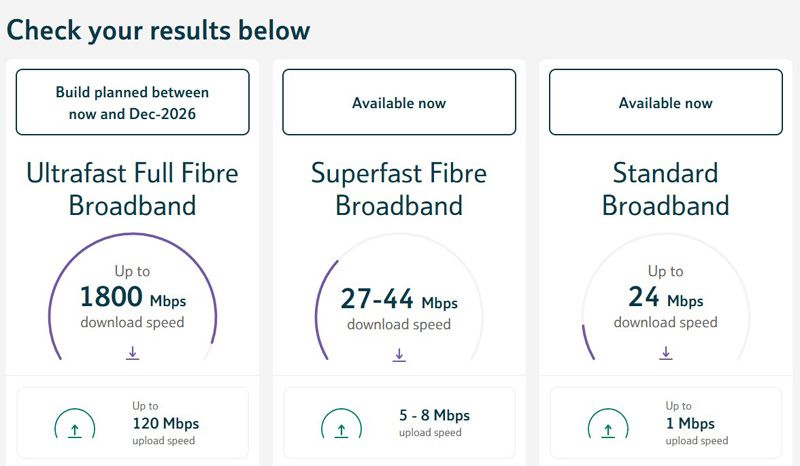The width and height of the screenshot is (800, 466).
Task: Select the Superfast Fibre Broadband heading
Action: [399, 189]
